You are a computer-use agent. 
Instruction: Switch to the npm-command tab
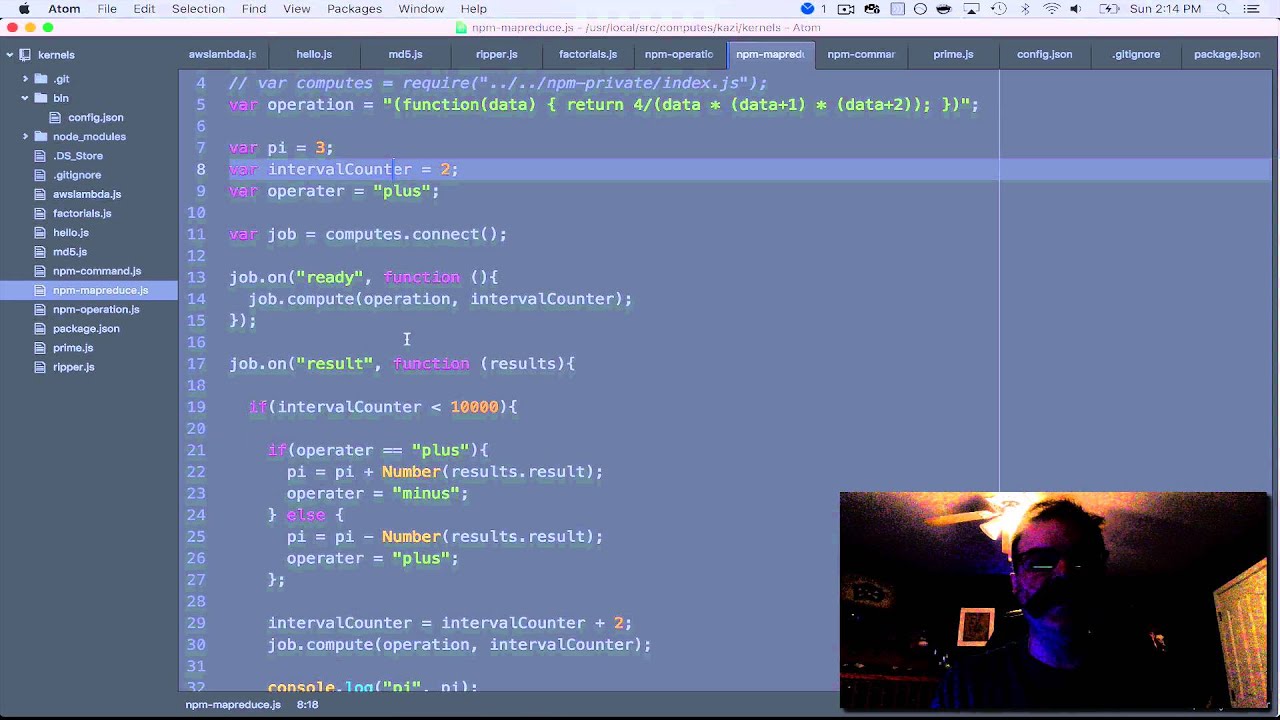pos(861,54)
